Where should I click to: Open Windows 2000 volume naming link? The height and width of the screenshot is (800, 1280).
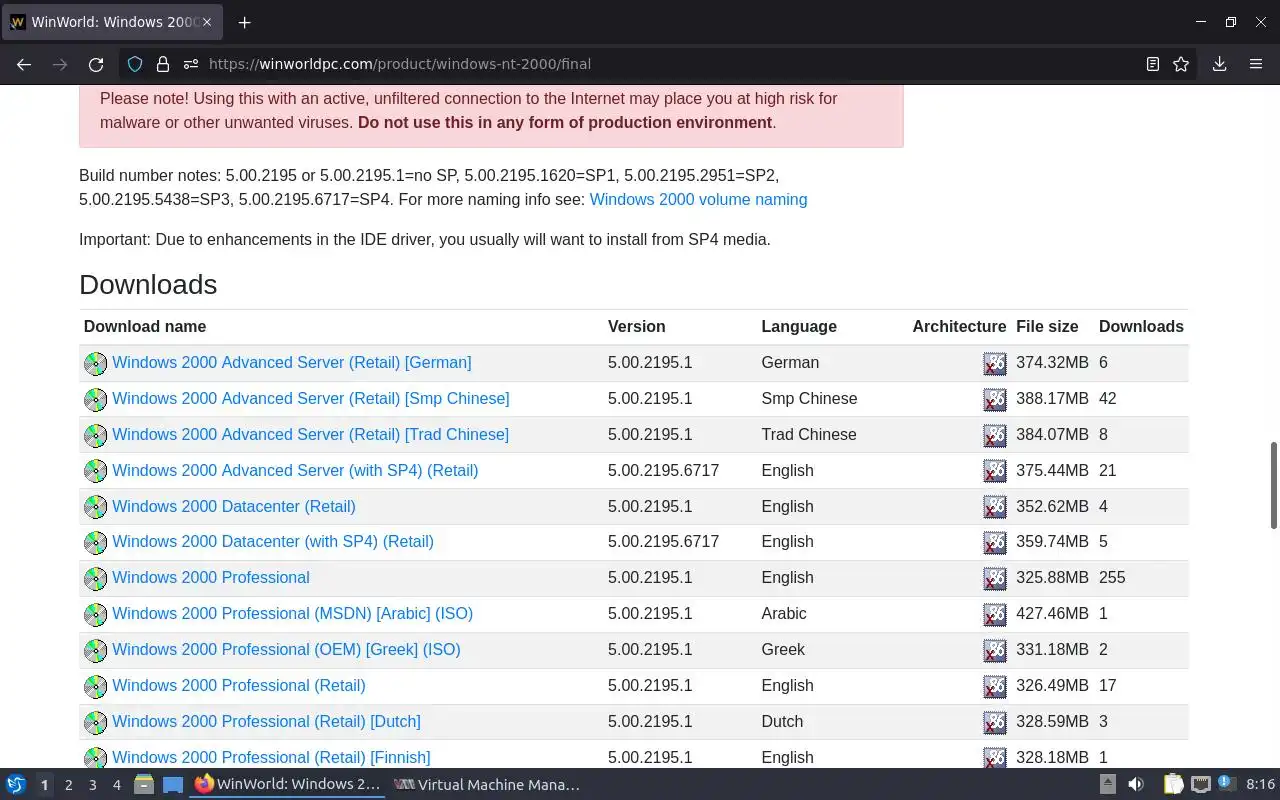[x=698, y=199]
